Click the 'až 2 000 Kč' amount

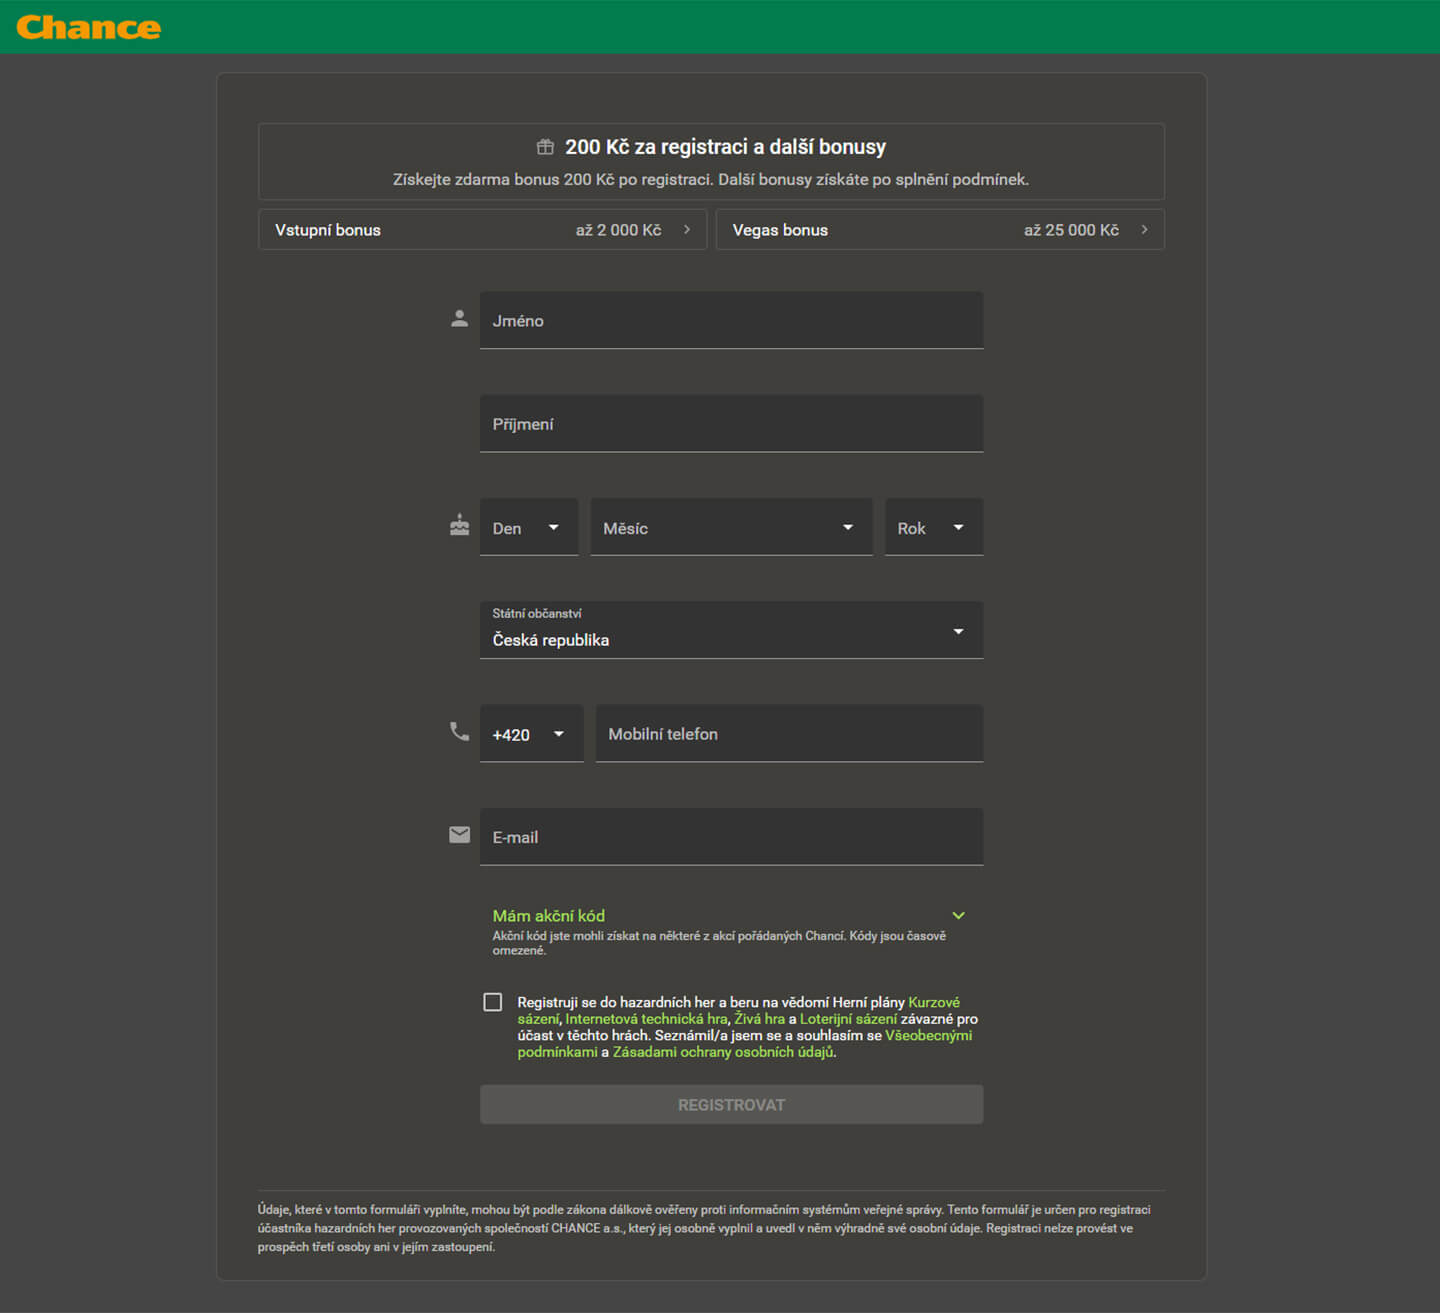click(618, 230)
